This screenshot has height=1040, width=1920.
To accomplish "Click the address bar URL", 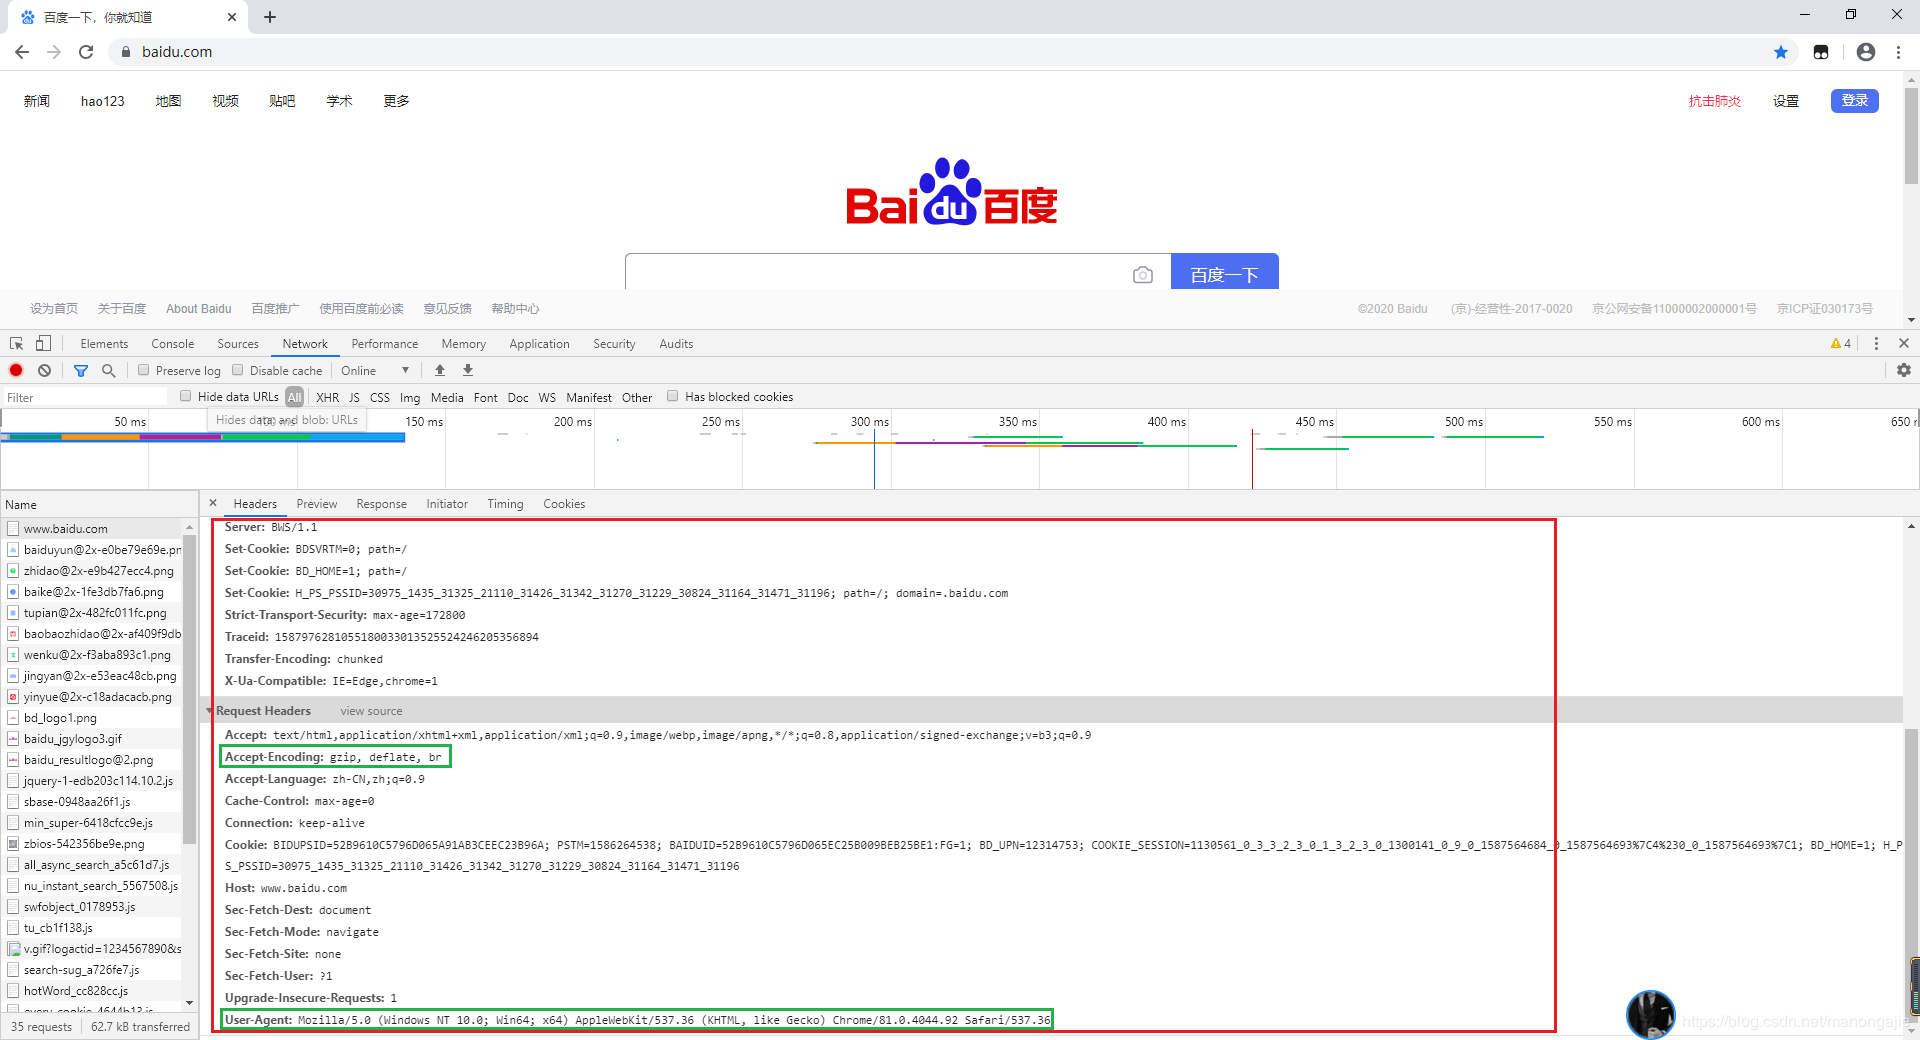I will point(177,52).
